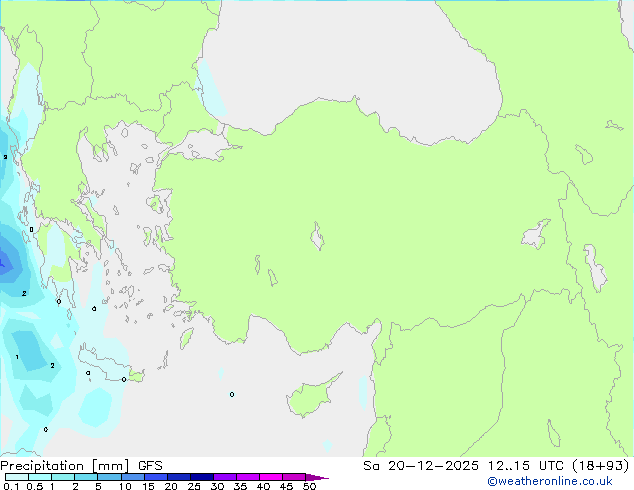Click the magenta swatch between 40 and 45
Screen dimensions: 634x490
click(271, 477)
